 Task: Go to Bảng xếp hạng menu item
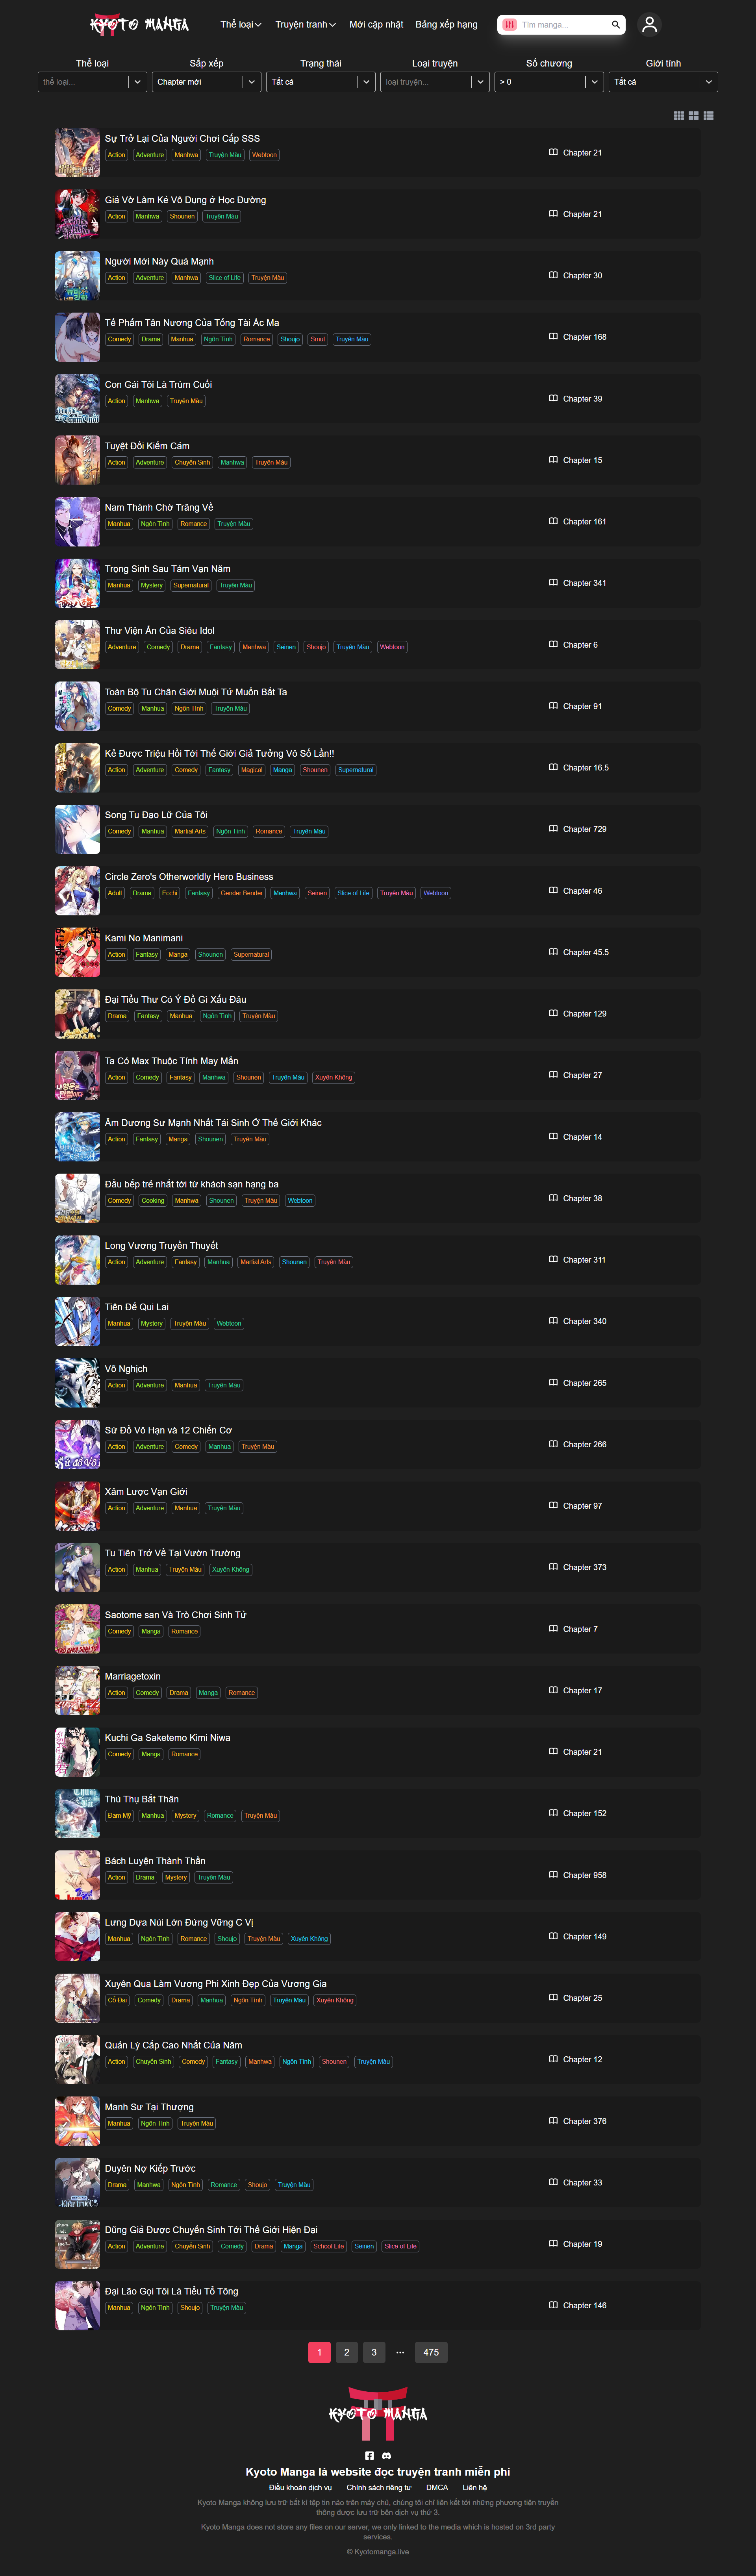pyautogui.click(x=446, y=24)
